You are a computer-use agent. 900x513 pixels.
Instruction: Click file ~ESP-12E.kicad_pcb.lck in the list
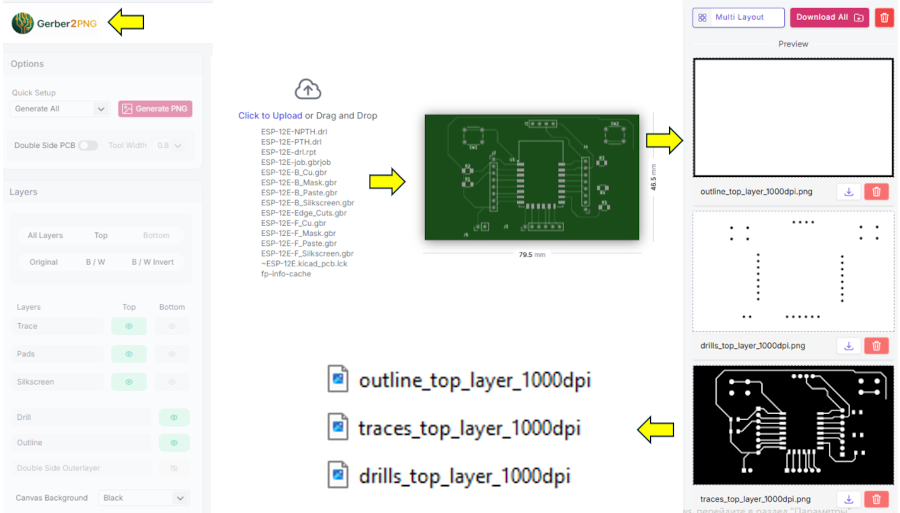(x=304, y=264)
